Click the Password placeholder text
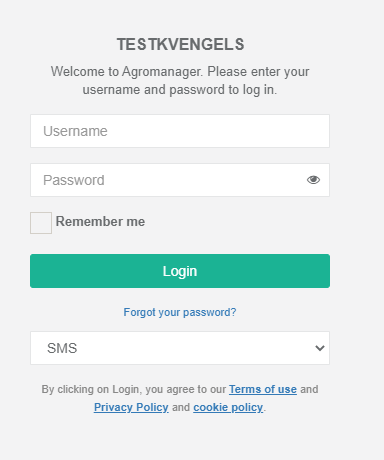Screen dimensions: 384x460 pos(74,180)
